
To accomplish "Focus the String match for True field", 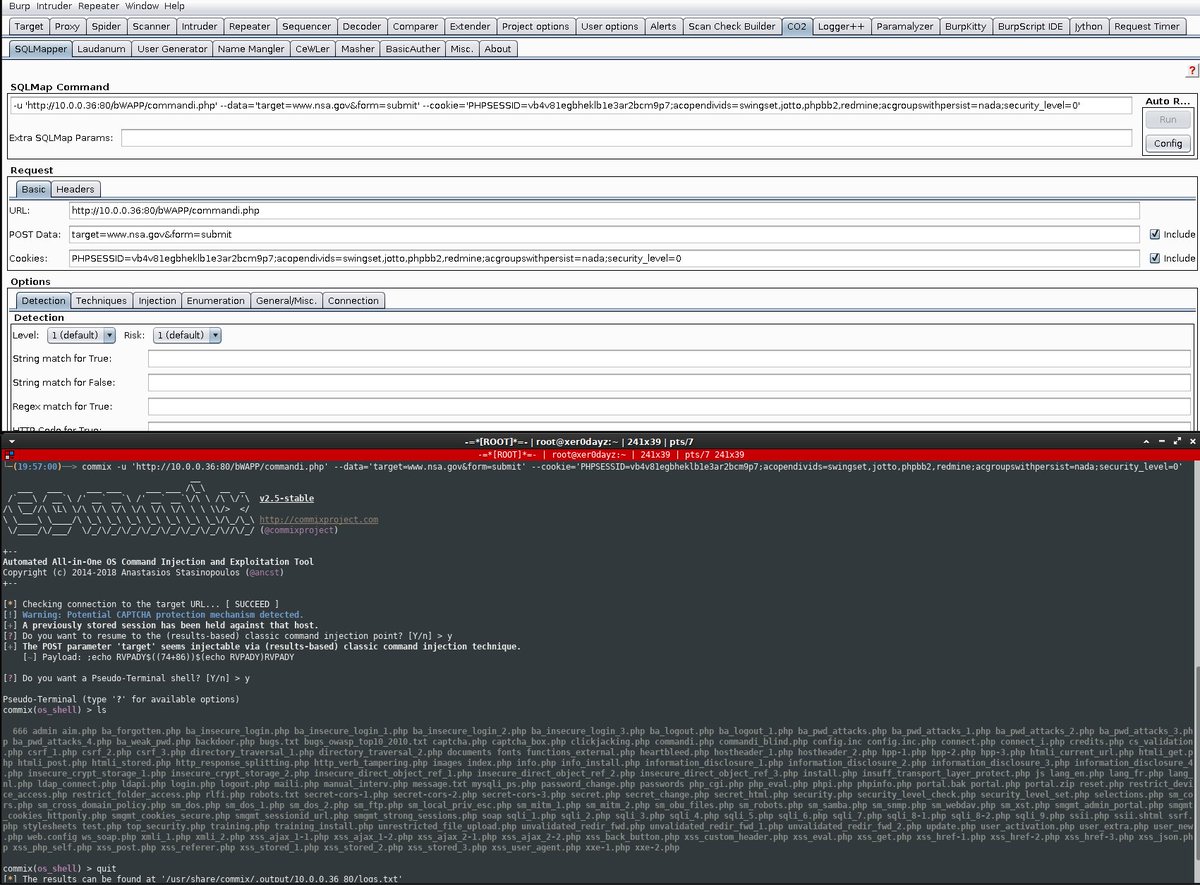I will [x=669, y=359].
